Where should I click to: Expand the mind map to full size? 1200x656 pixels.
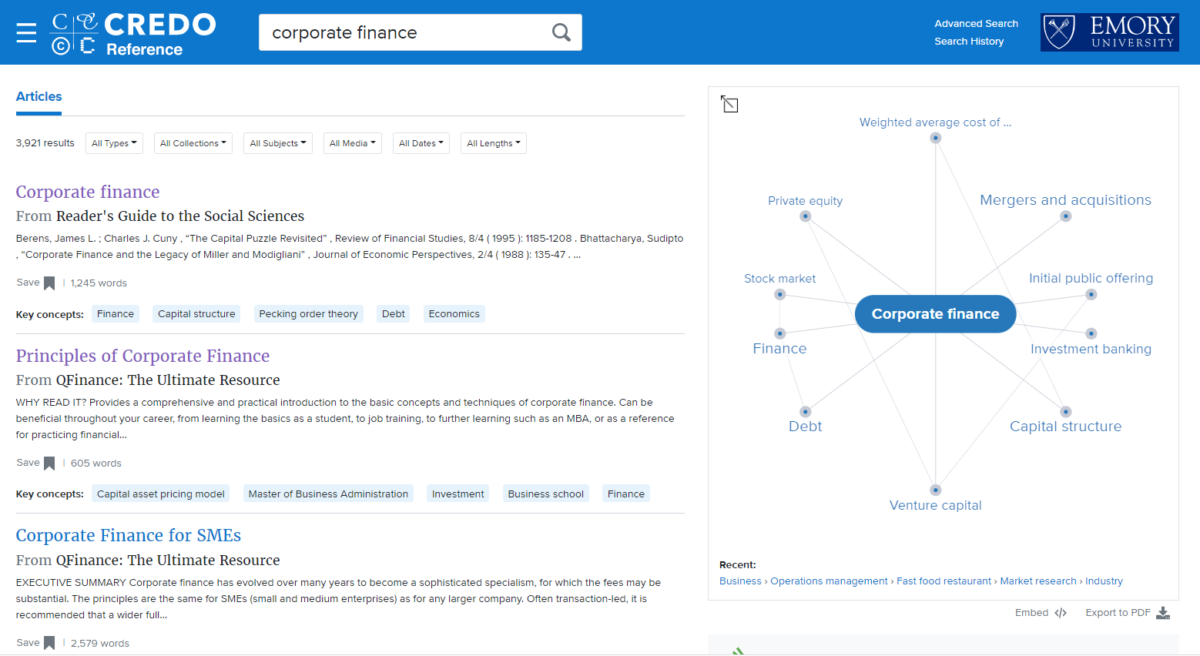(730, 104)
